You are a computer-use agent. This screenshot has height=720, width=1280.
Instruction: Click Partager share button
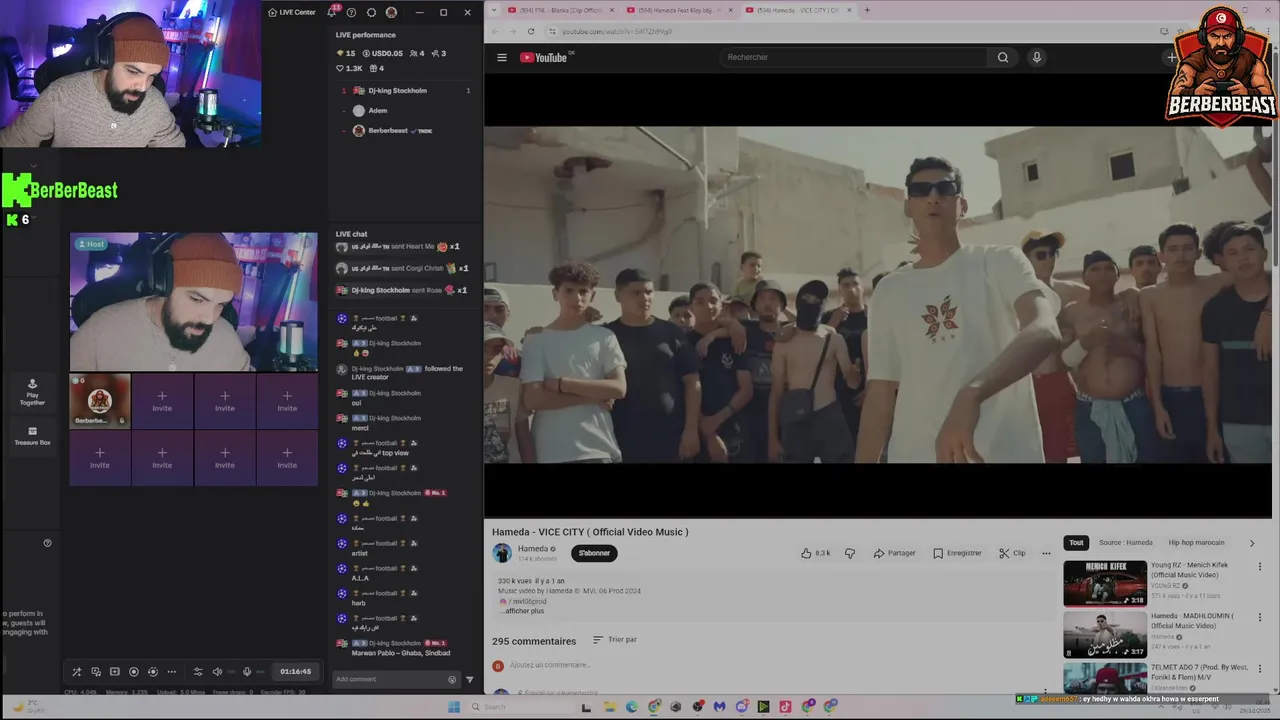tap(894, 553)
